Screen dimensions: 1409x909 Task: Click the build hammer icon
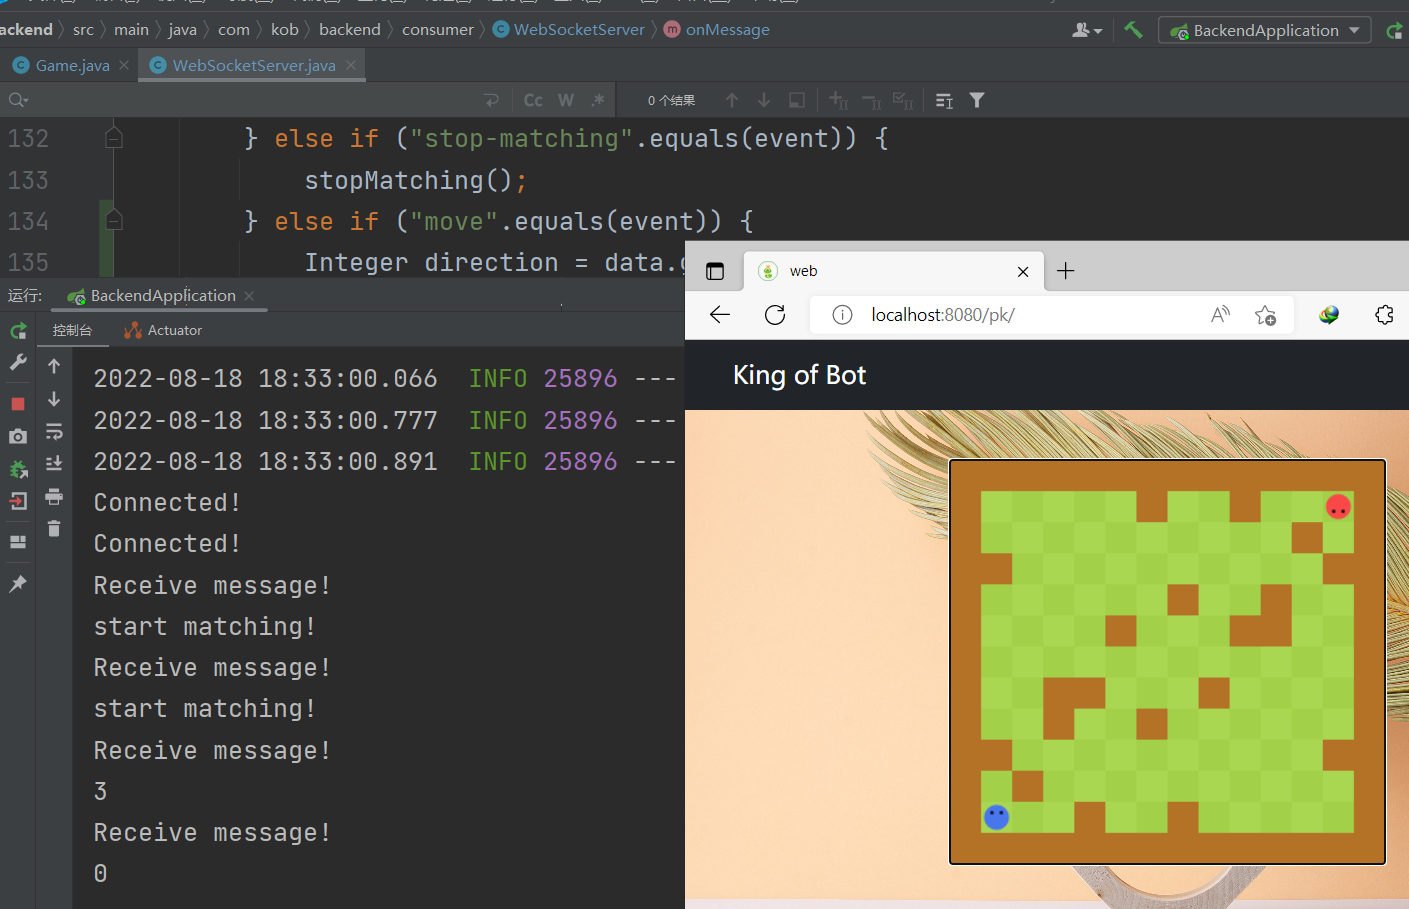click(1133, 30)
